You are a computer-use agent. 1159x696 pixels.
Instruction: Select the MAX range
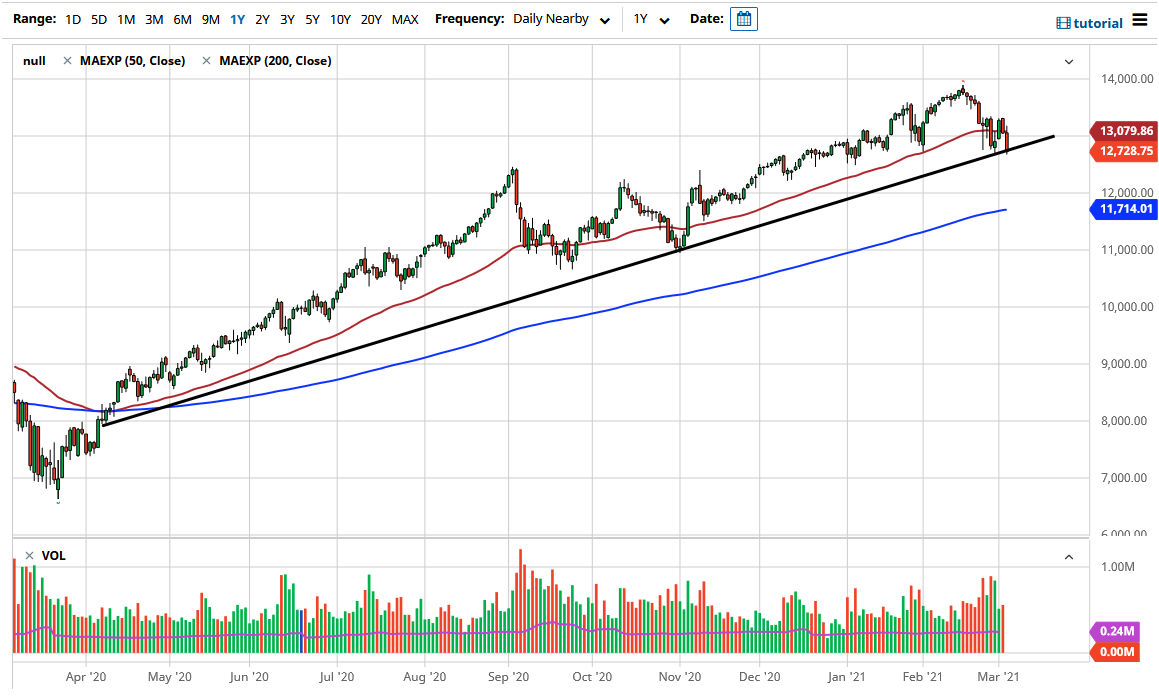click(405, 19)
